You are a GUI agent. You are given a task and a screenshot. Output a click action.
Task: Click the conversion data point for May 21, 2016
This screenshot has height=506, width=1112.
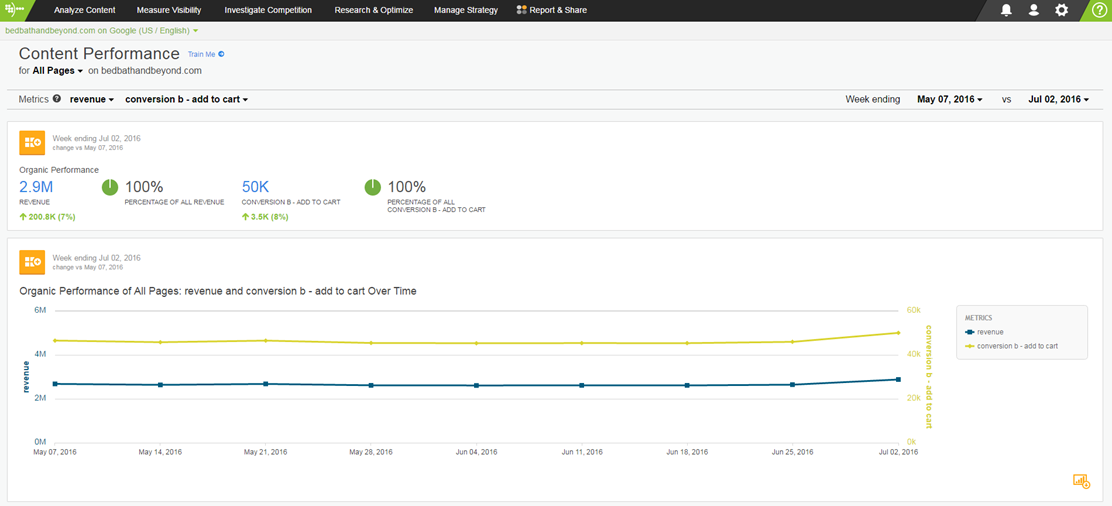pos(266,341)
